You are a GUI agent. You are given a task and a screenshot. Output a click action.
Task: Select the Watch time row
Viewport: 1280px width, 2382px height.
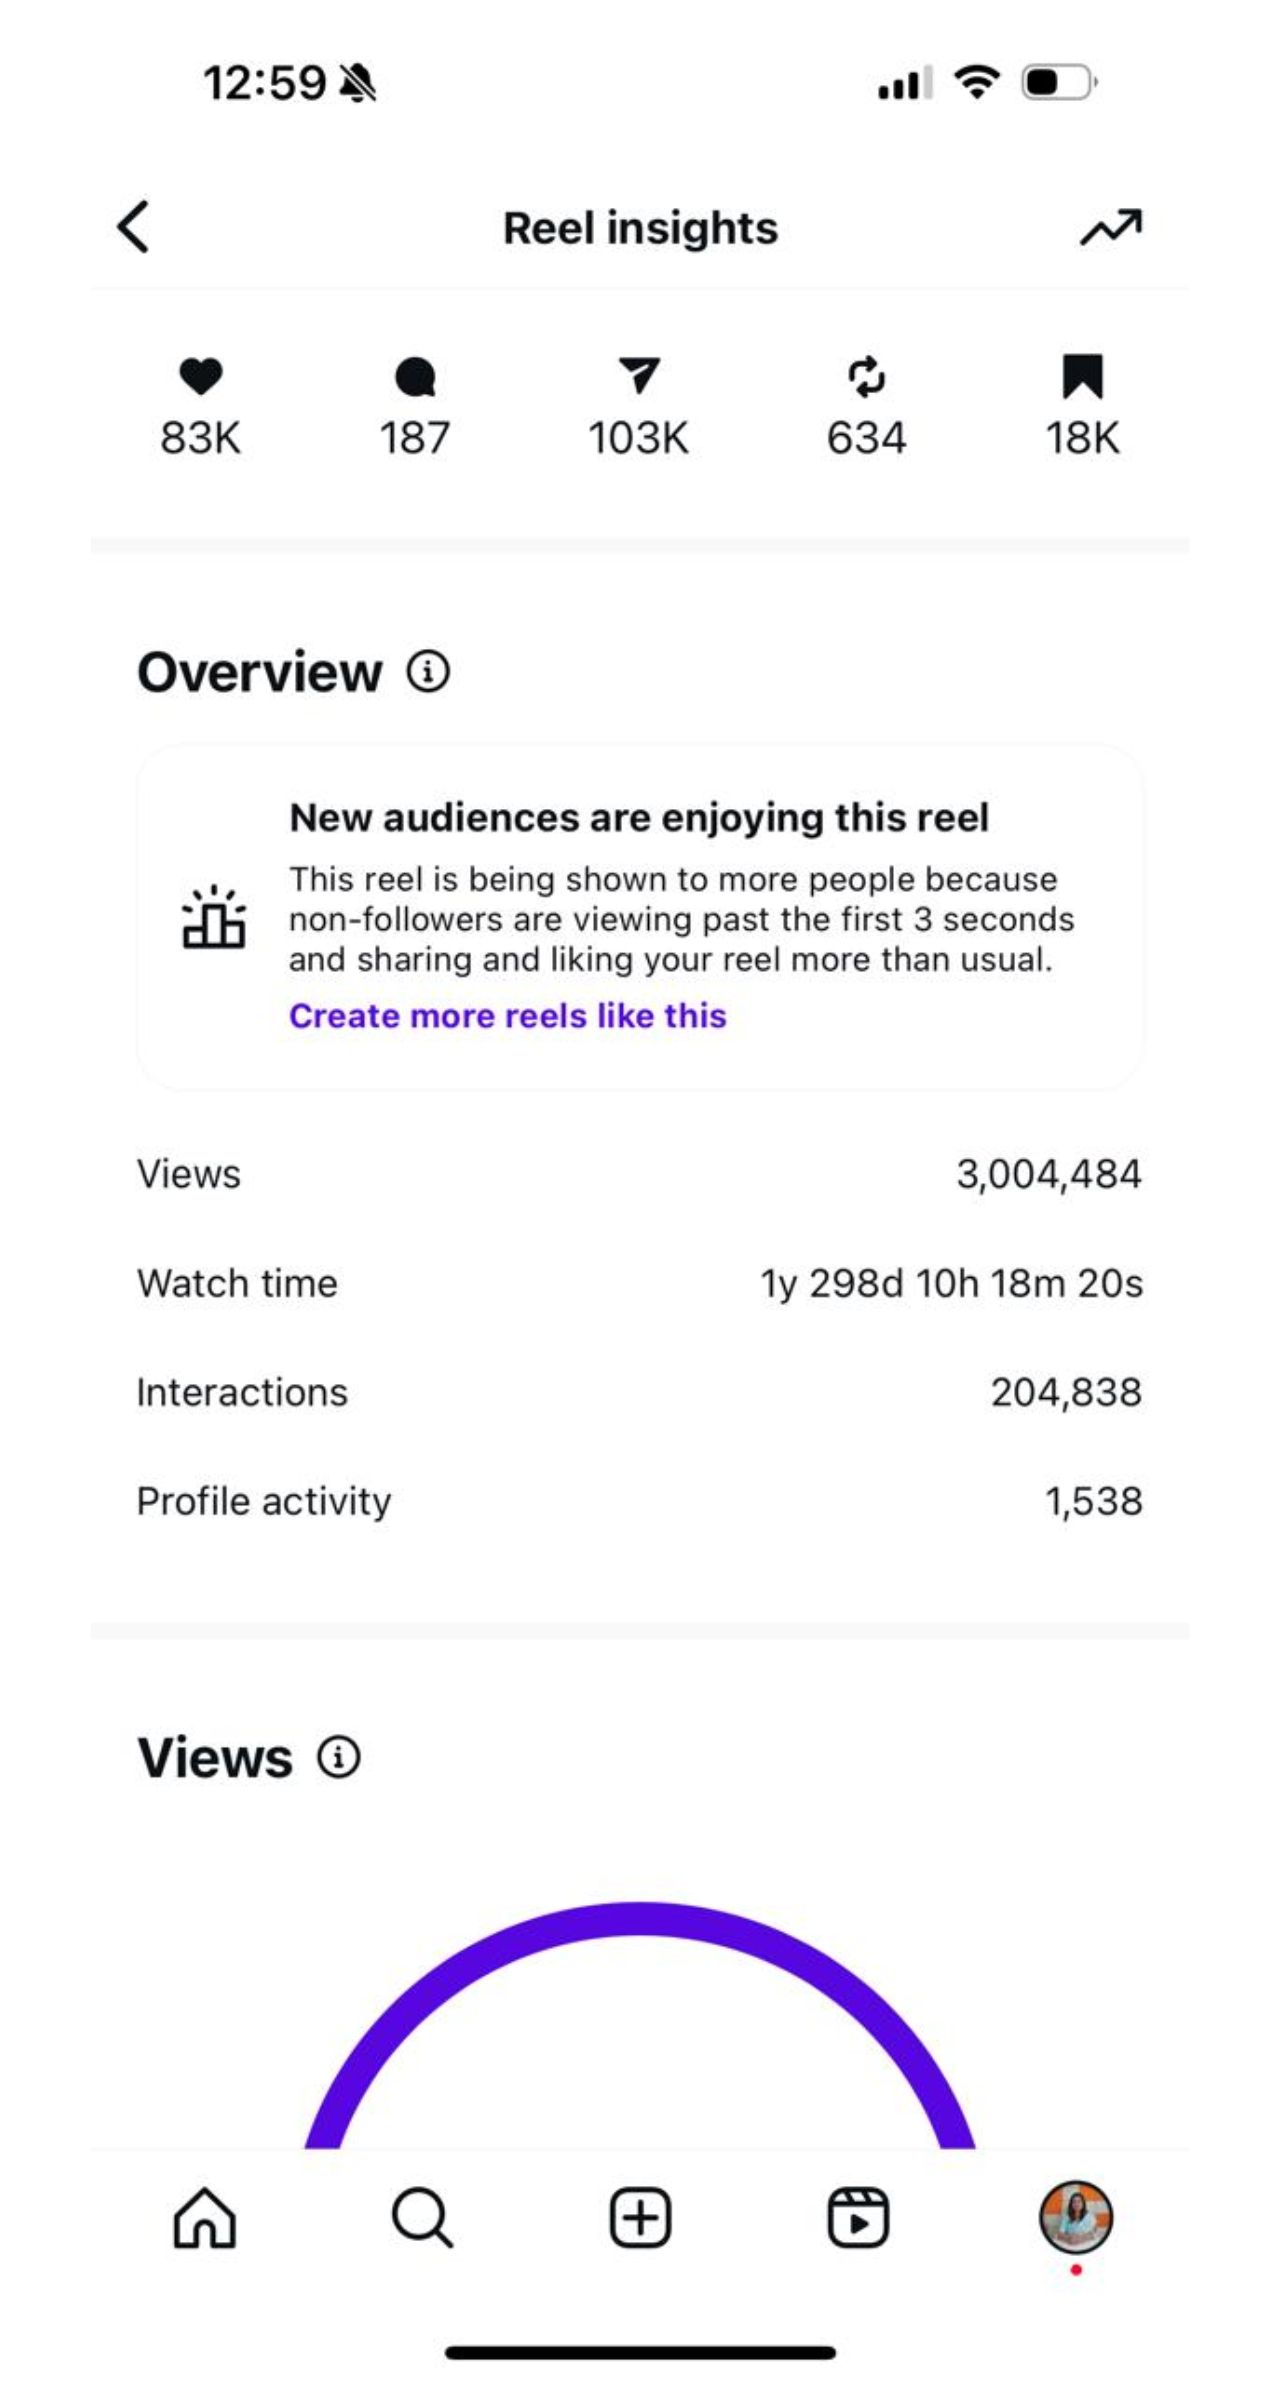(x=640, y=1283)
